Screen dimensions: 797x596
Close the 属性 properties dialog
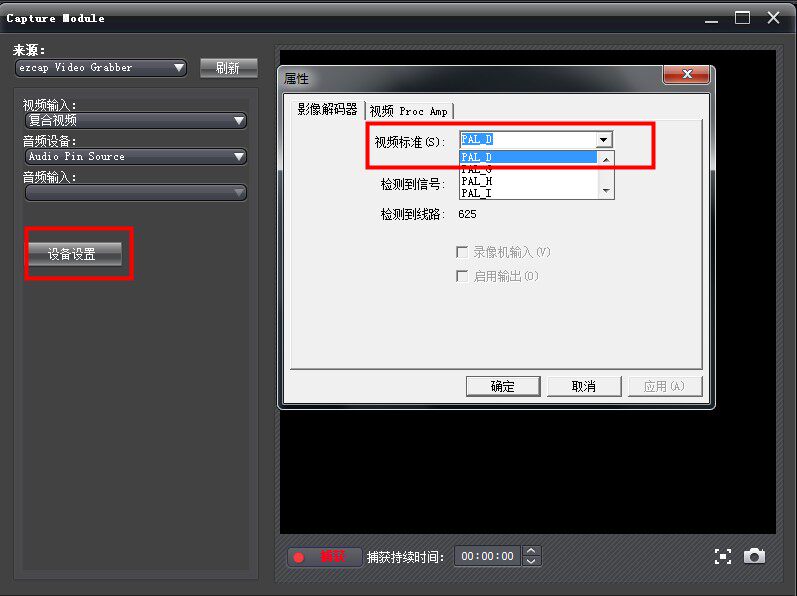click(686, 74)
